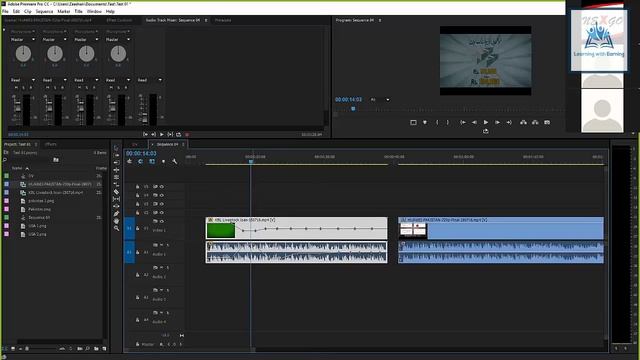Click Go to Out in Program monitor

(x=509, y=122)
